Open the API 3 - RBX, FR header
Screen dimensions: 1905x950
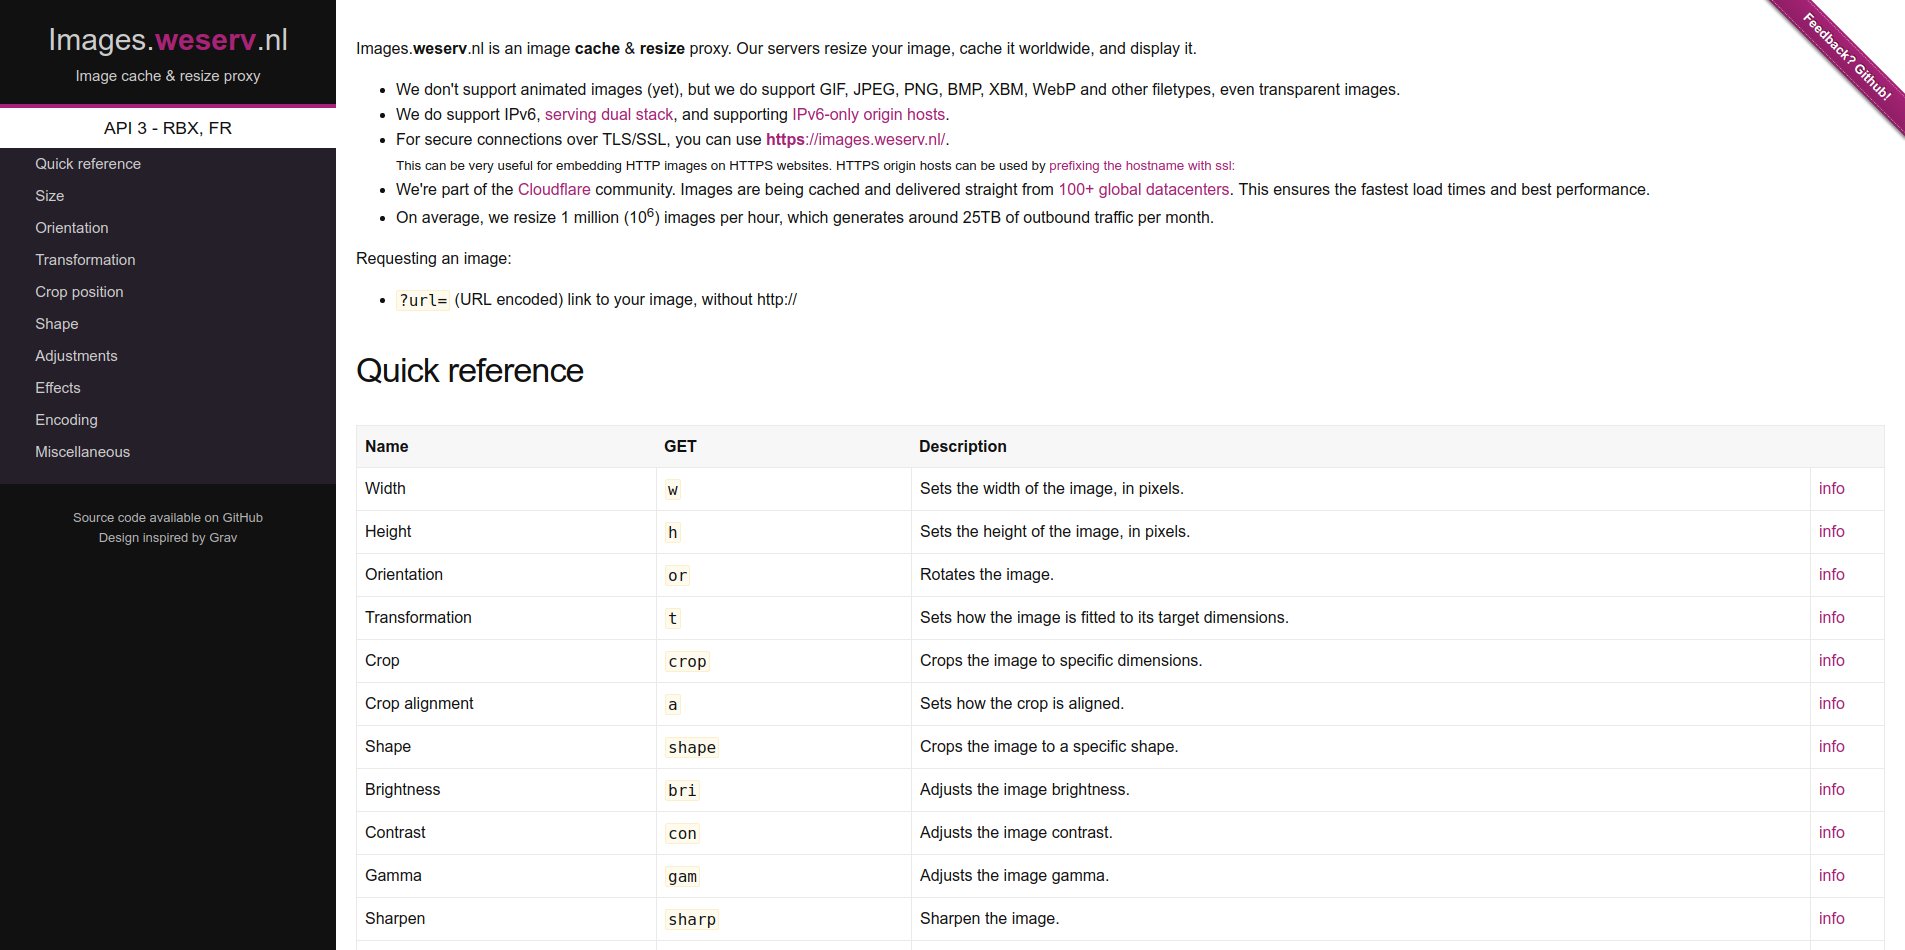point(168,128)
